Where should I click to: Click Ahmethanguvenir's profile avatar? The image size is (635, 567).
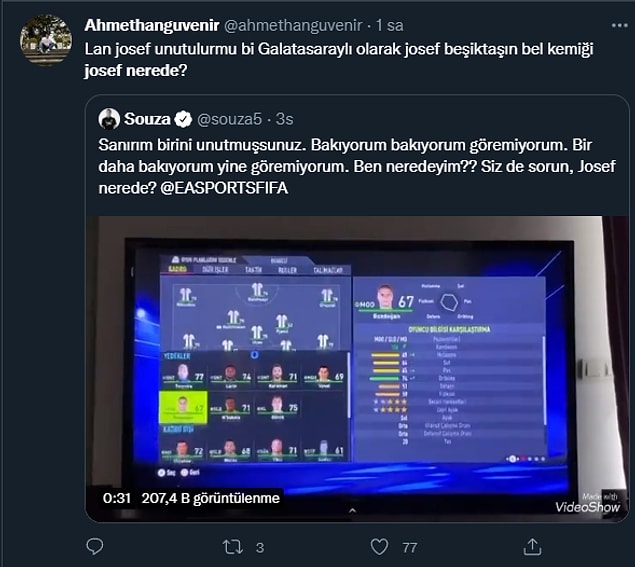[46, 40]
